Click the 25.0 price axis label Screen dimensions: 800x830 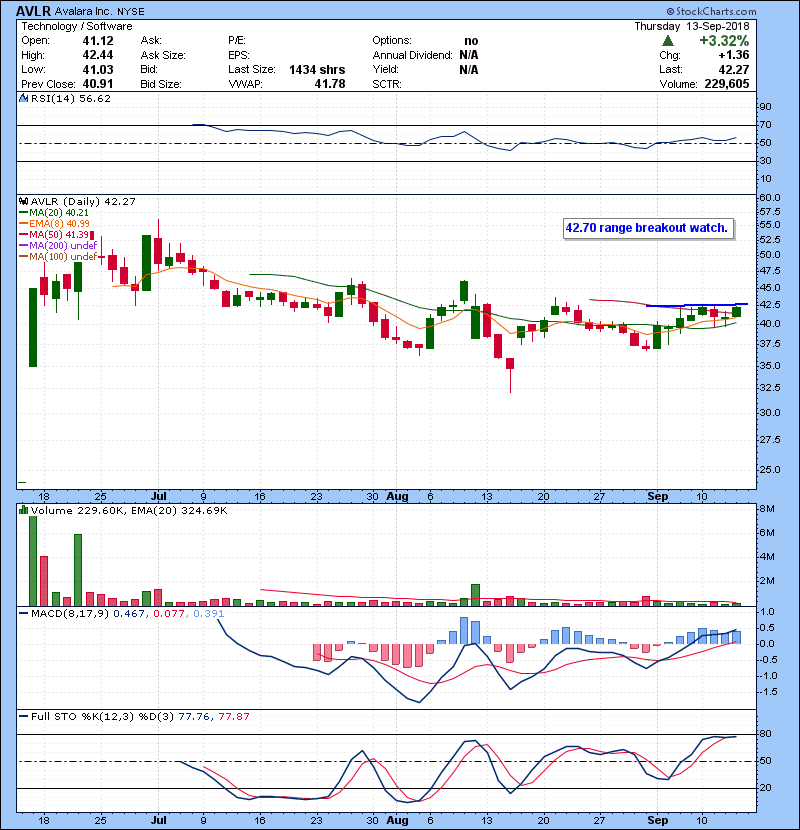tap(769, 470)
